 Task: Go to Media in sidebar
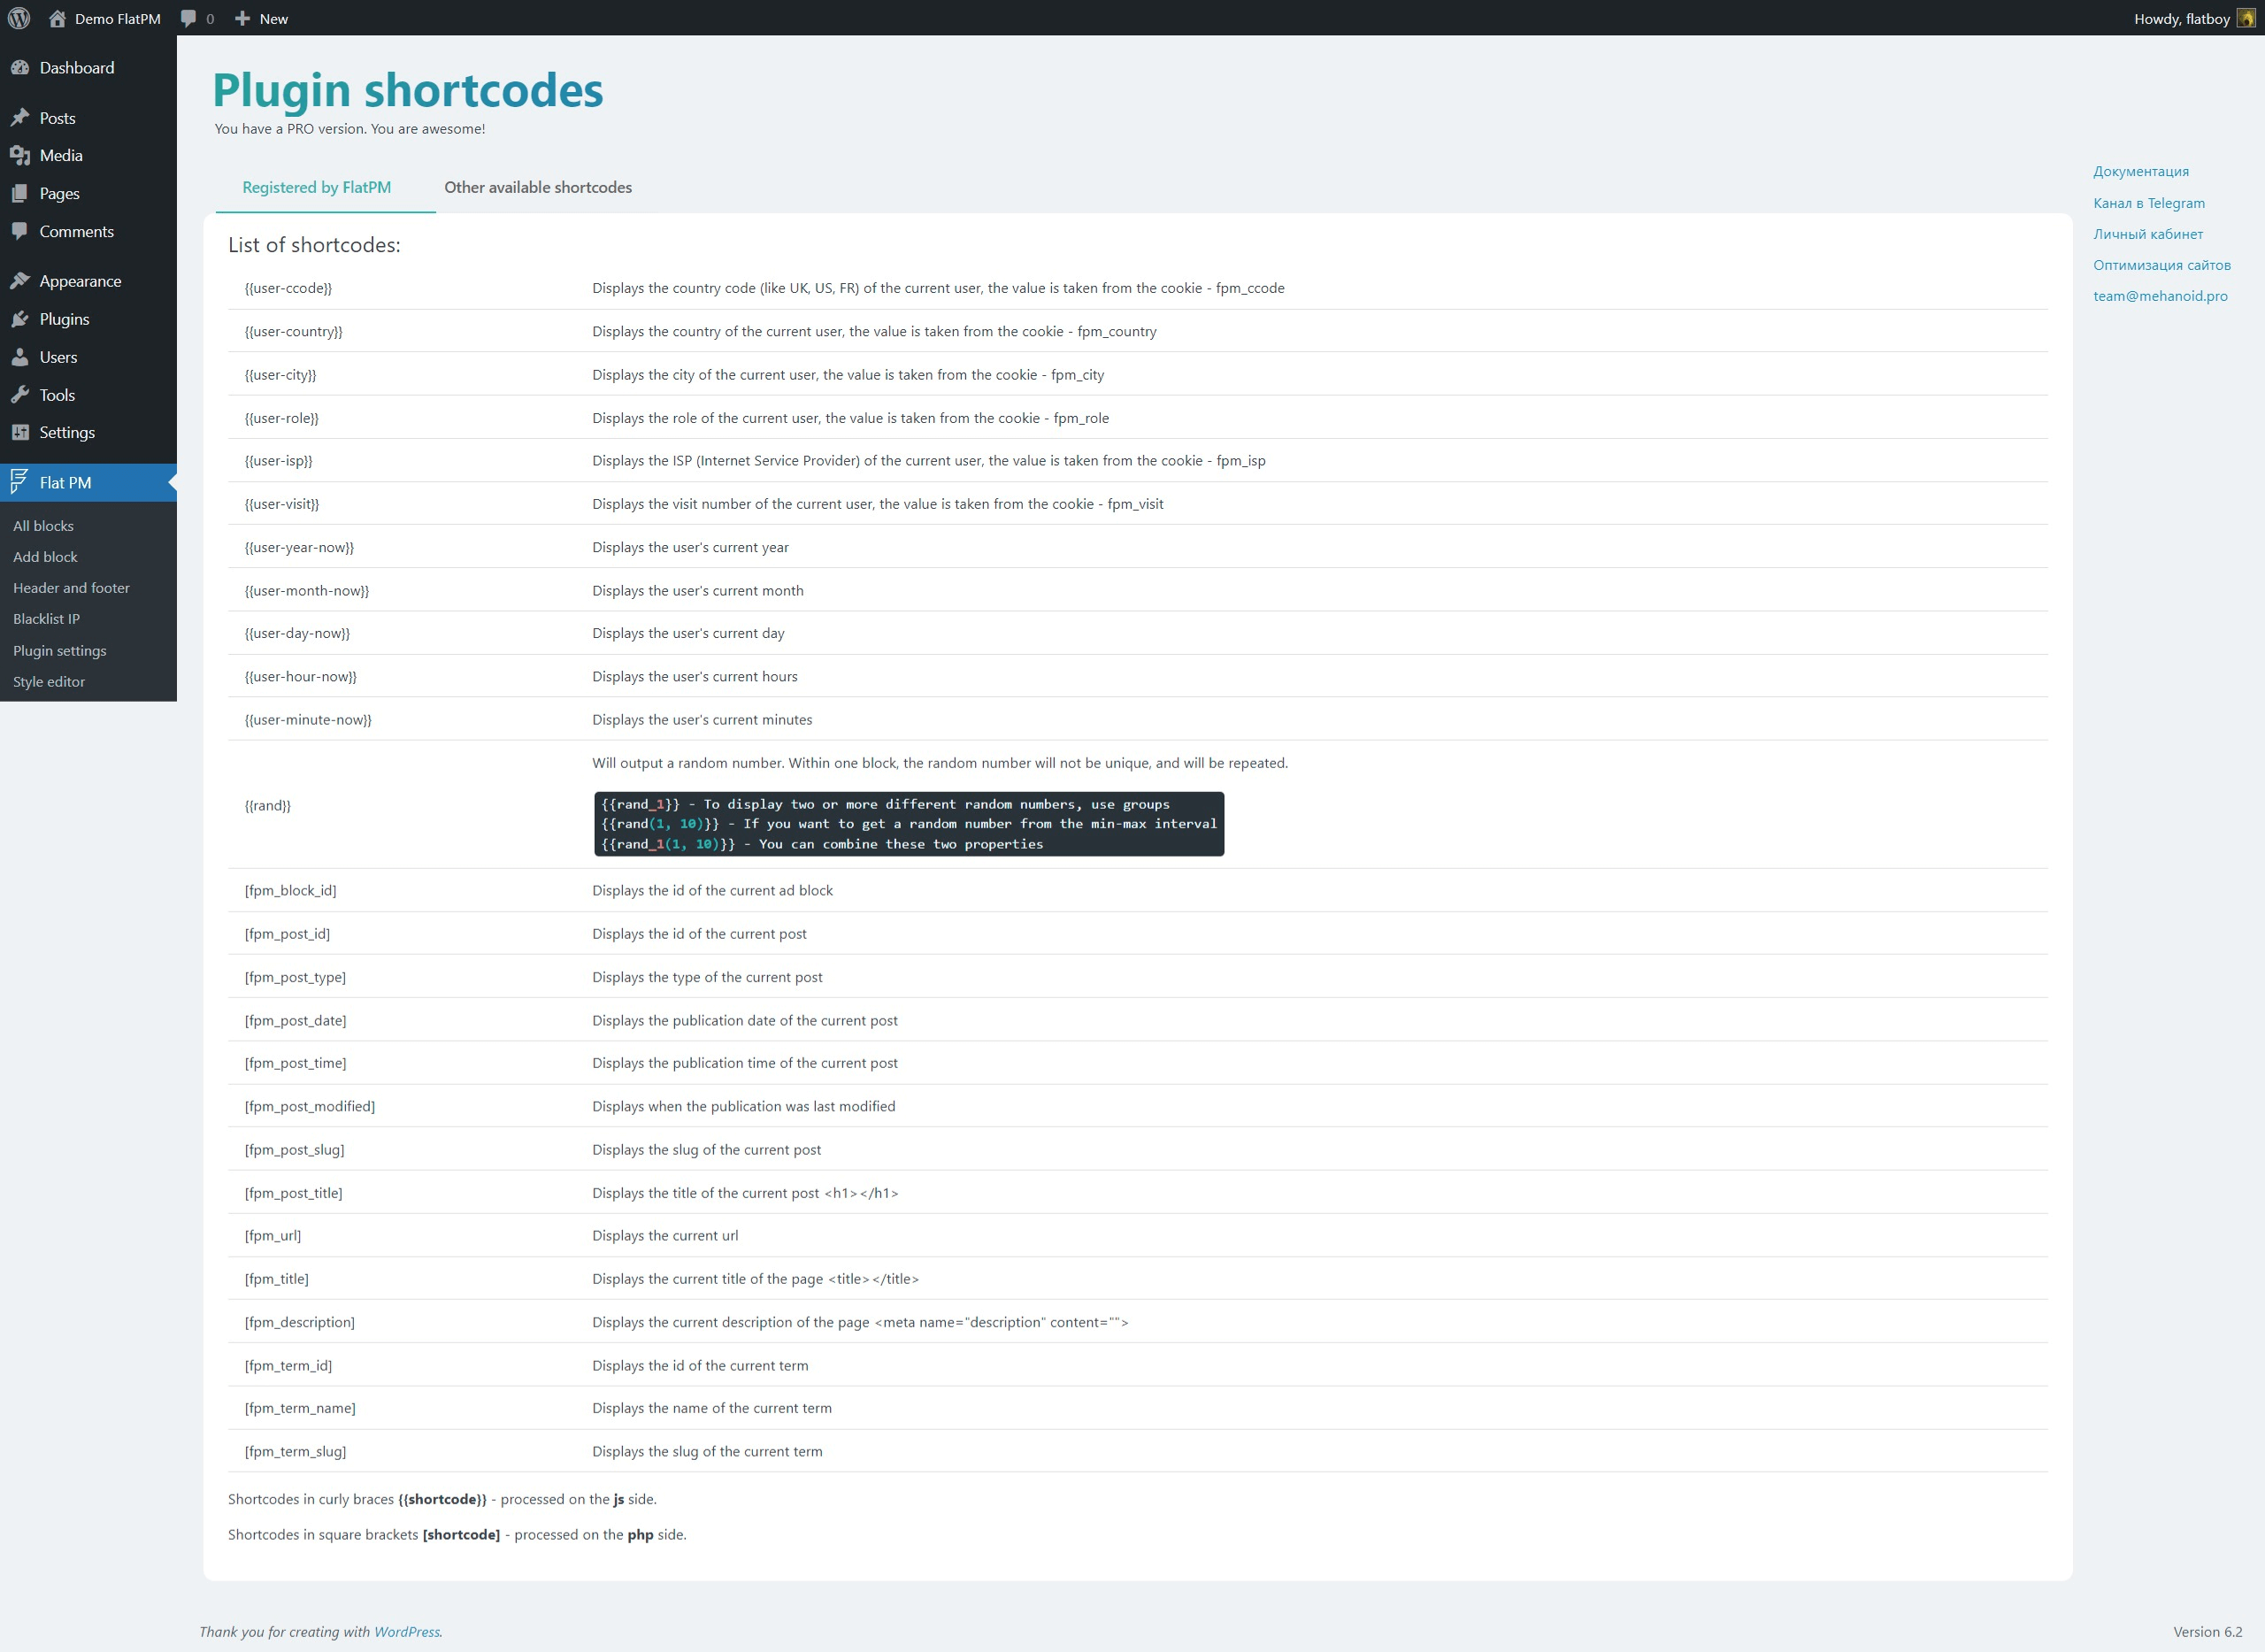click(x=88, y=155)
